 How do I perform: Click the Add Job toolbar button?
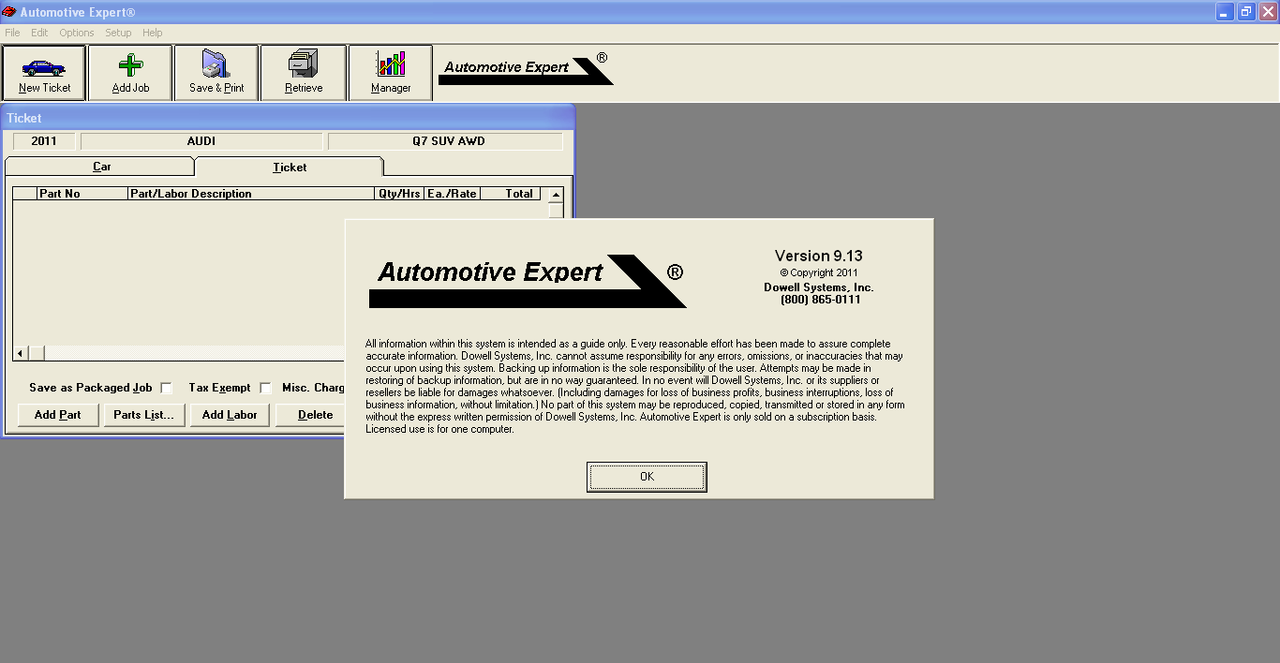pyautogui.click(x=130, y=73)
